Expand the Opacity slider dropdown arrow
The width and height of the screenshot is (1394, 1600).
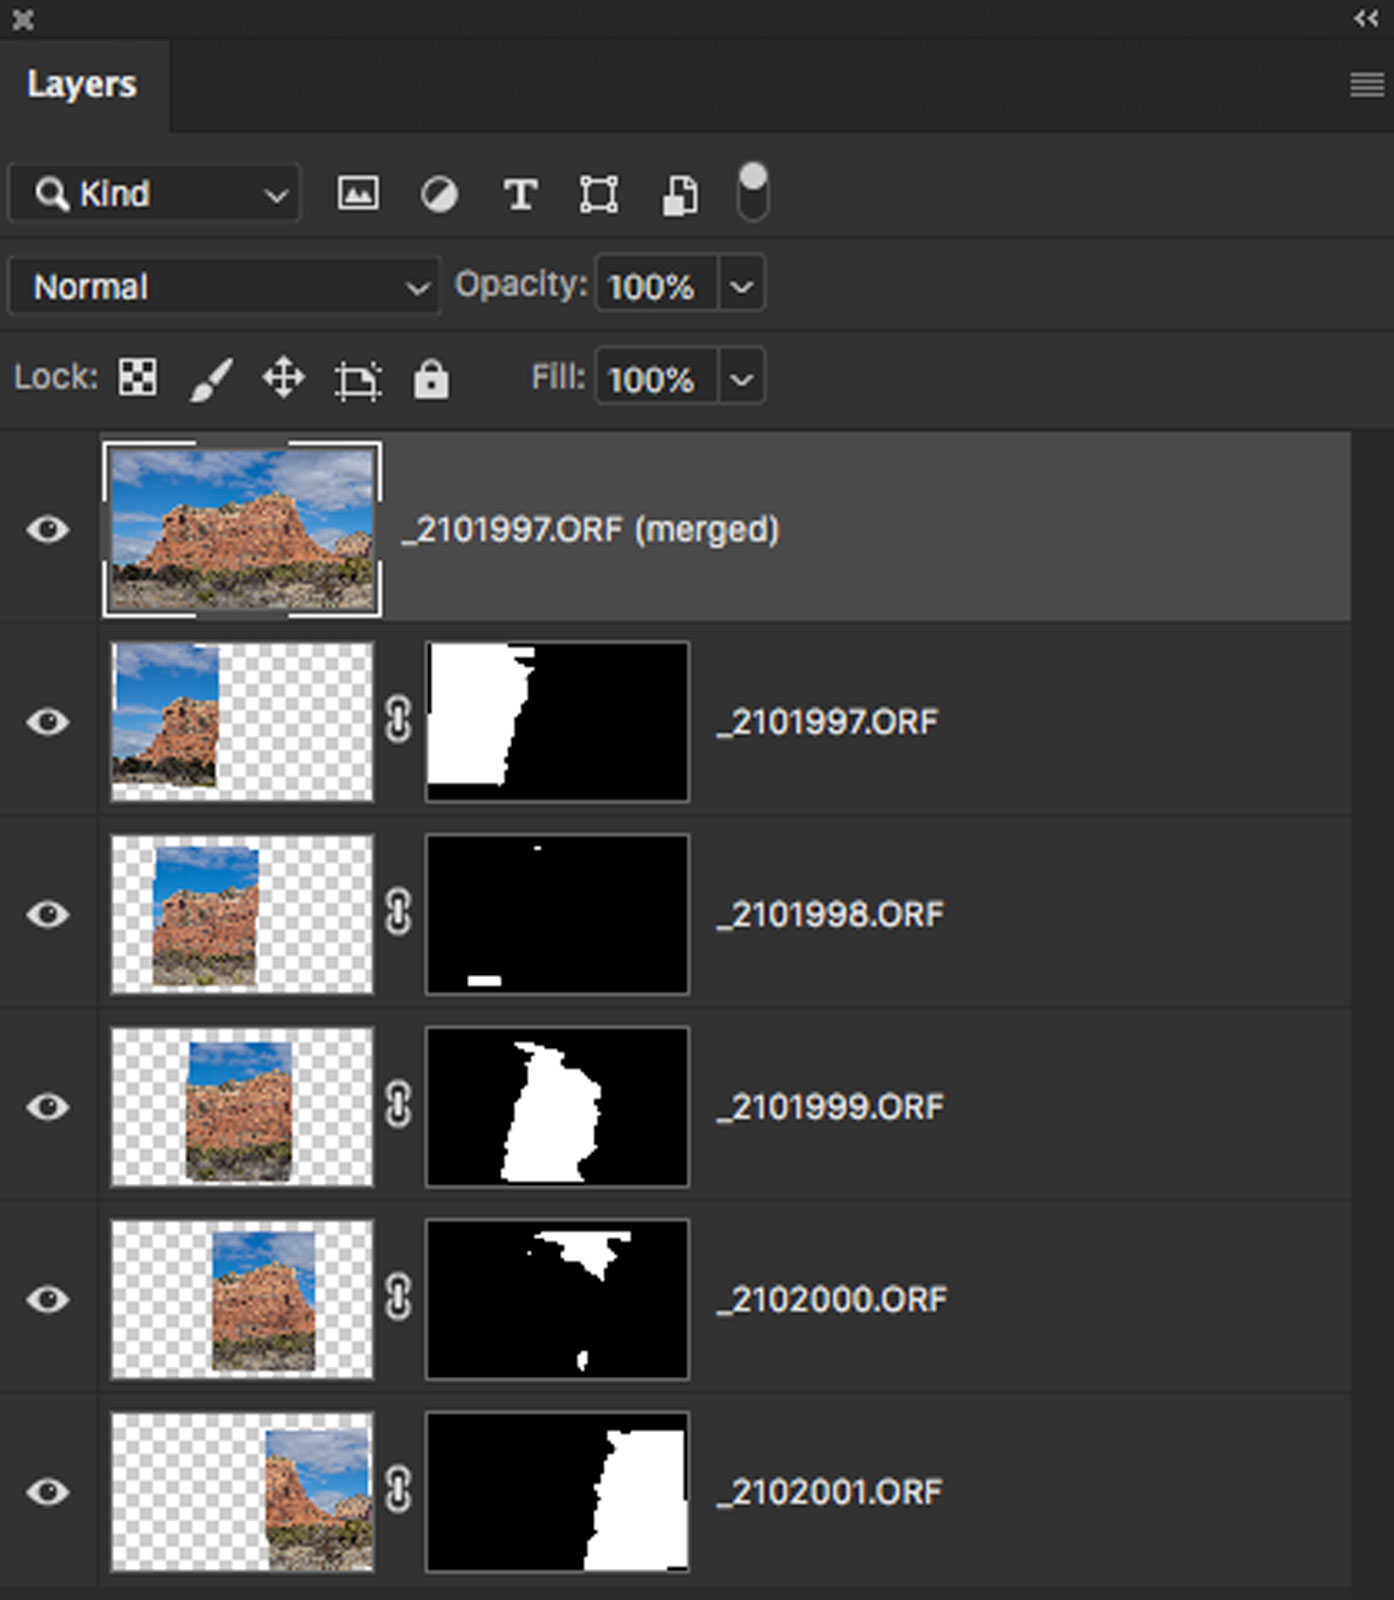tap(741, 287)
